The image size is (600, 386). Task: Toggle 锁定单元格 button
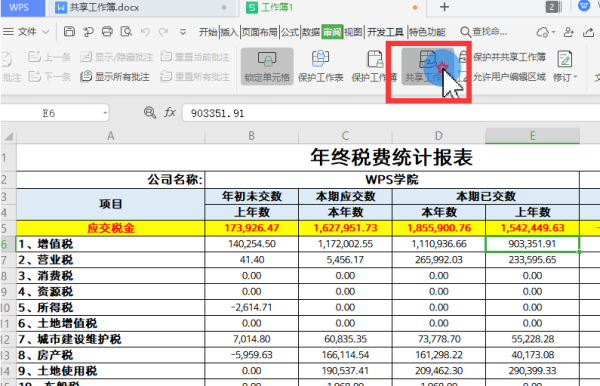coord(267,66)
